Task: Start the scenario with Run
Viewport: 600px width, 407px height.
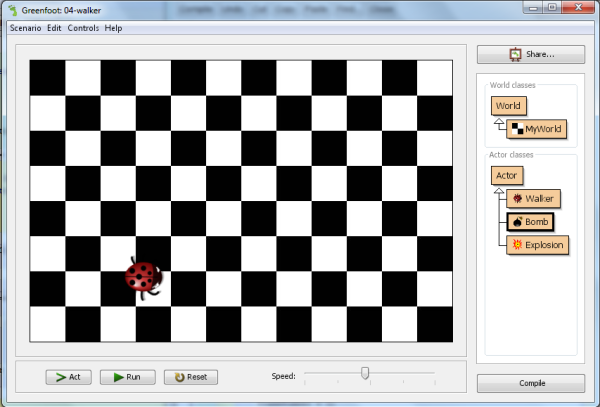Action: coord(127,377)
